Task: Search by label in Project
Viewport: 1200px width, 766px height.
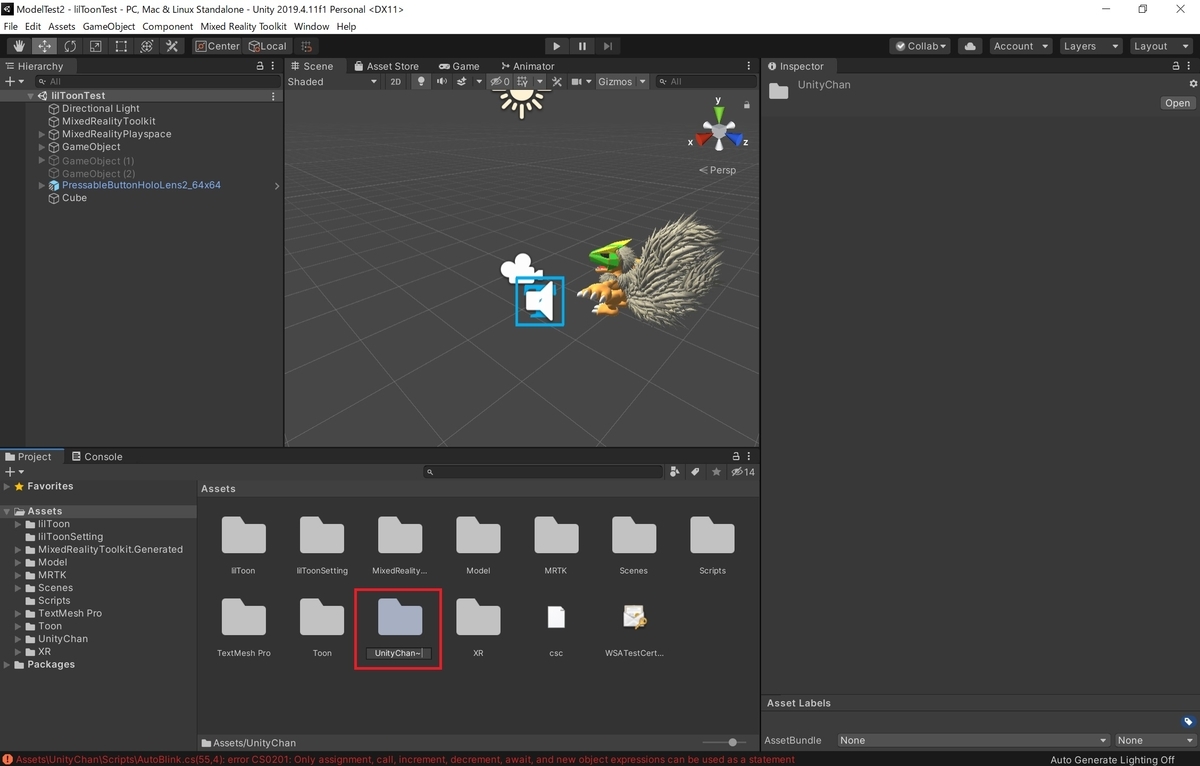Action: (695, 472)
